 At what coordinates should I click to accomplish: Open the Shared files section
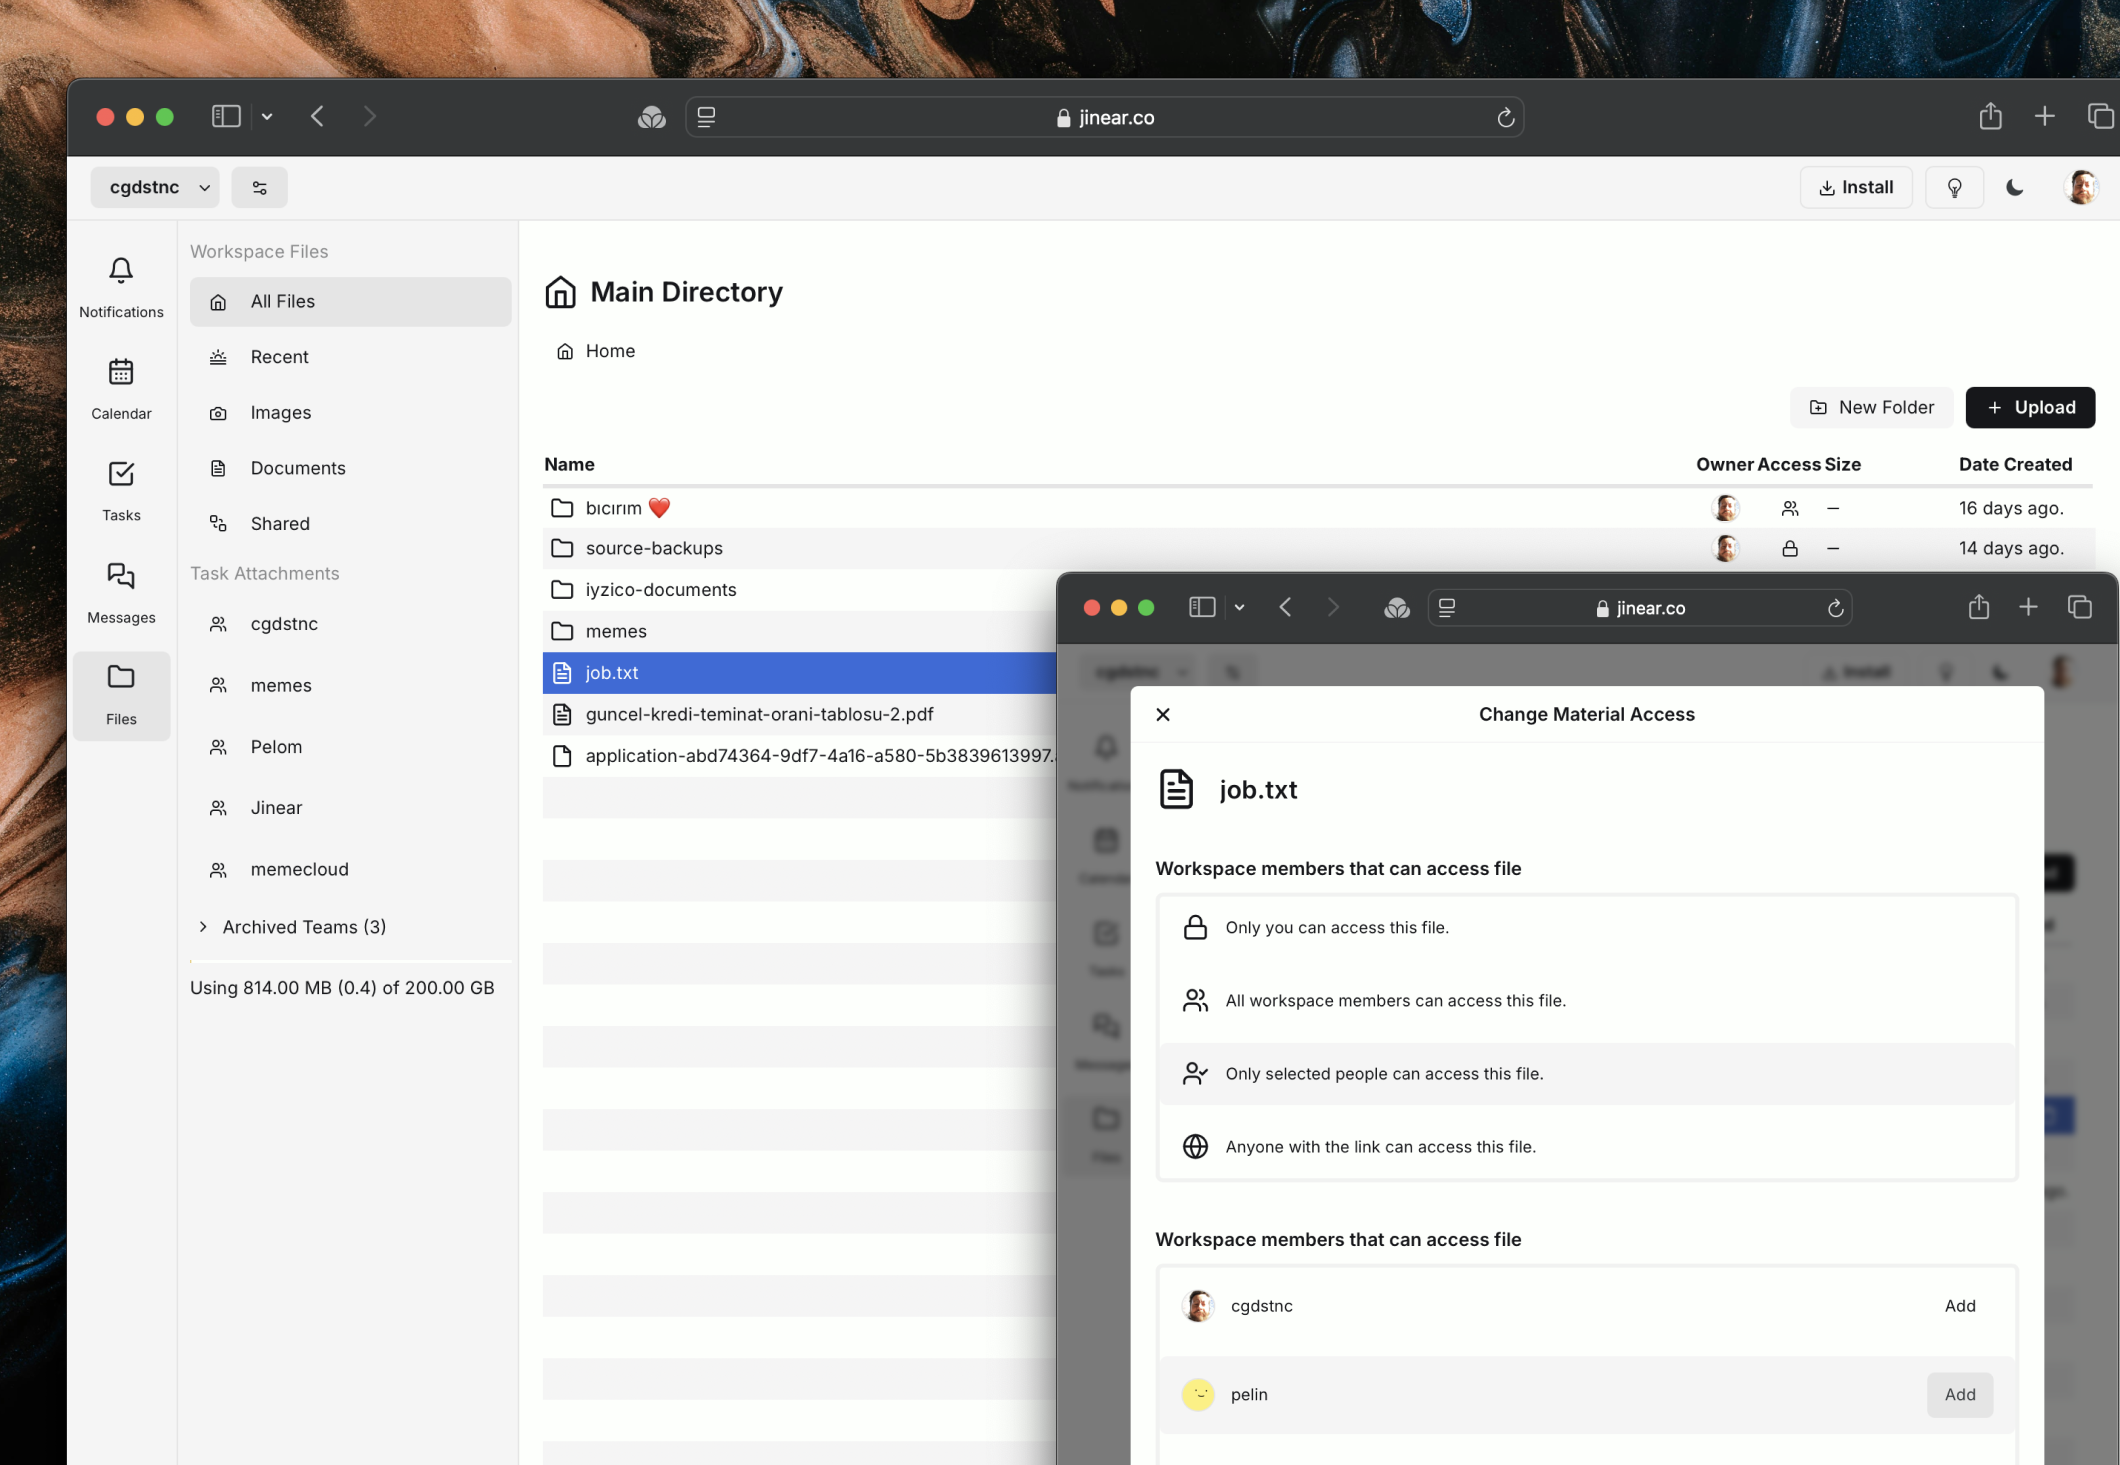click(279, 523)
